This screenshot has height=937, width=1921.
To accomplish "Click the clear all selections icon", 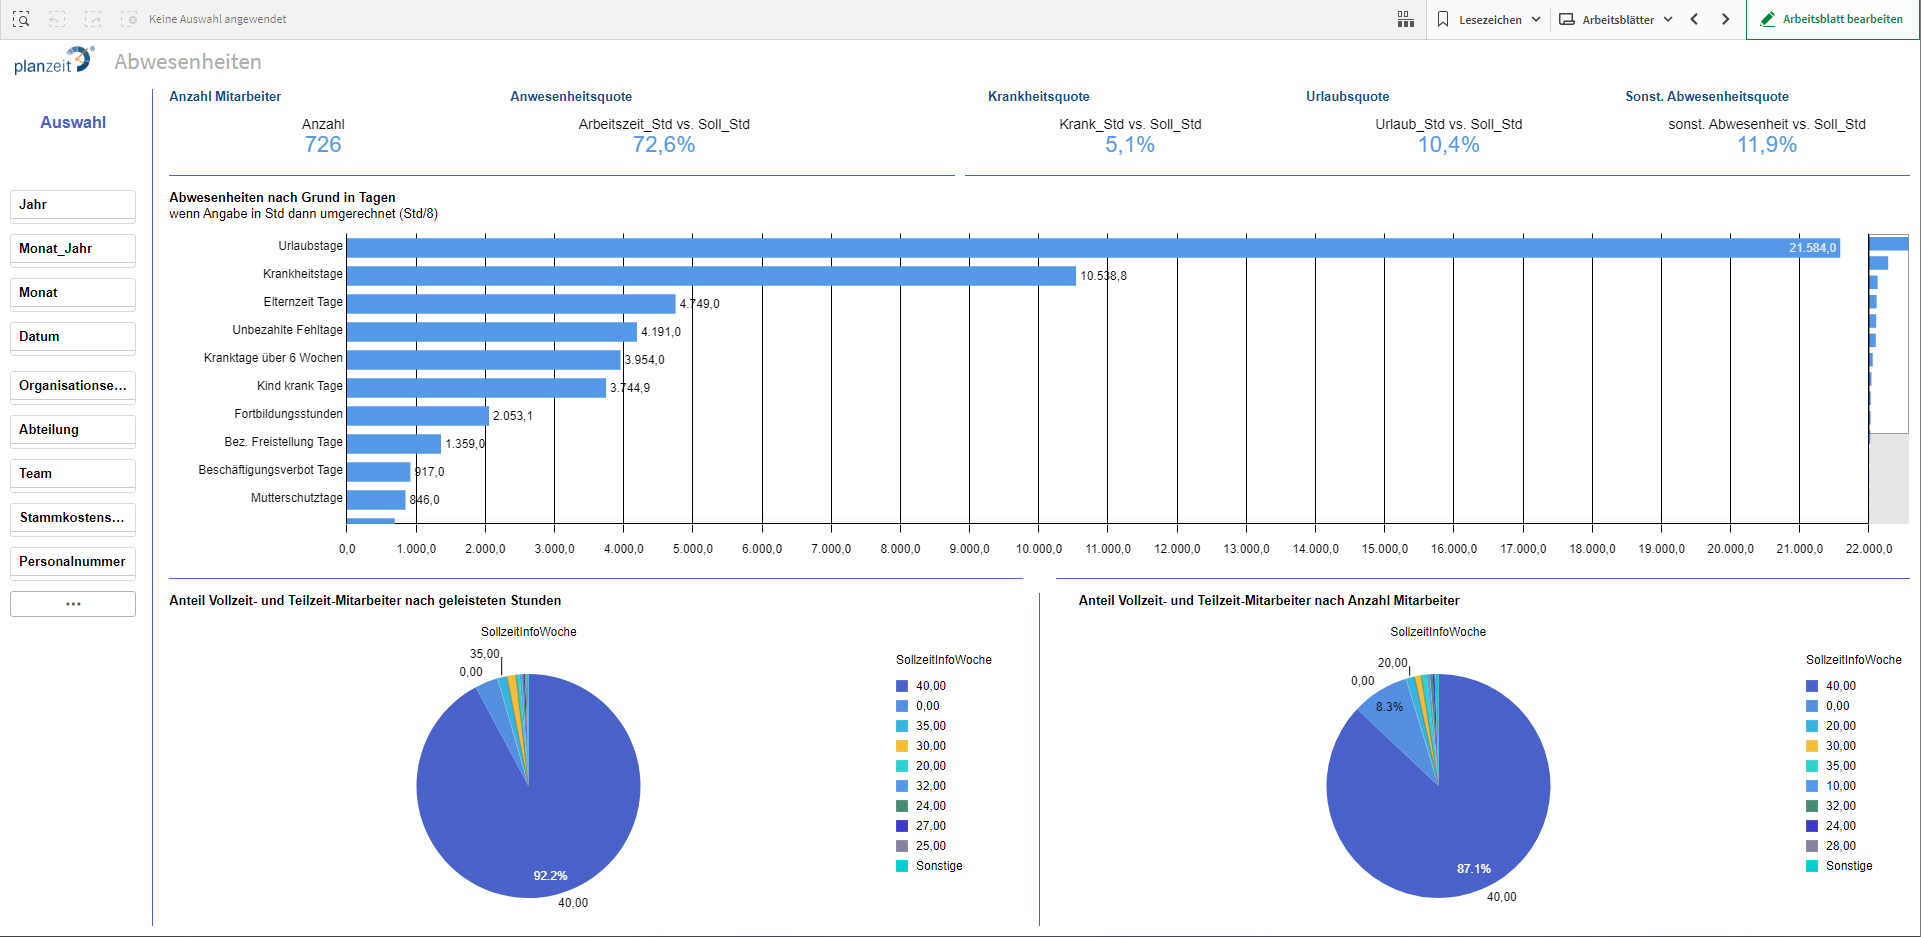I will point(129,19).
